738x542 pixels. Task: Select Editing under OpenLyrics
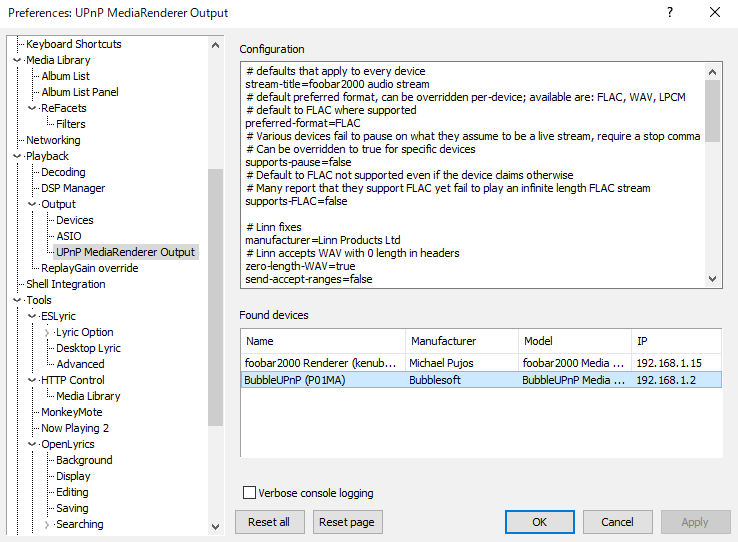coord(72,492)
